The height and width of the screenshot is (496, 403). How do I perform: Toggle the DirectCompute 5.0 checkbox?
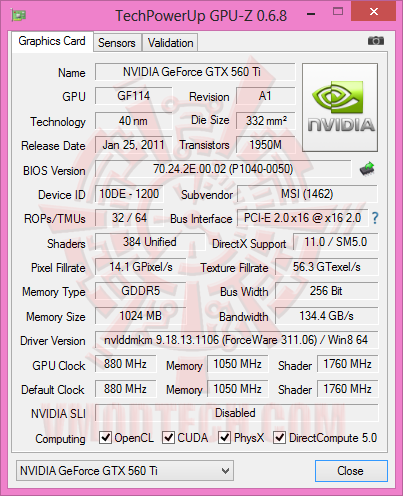(279, 437)
